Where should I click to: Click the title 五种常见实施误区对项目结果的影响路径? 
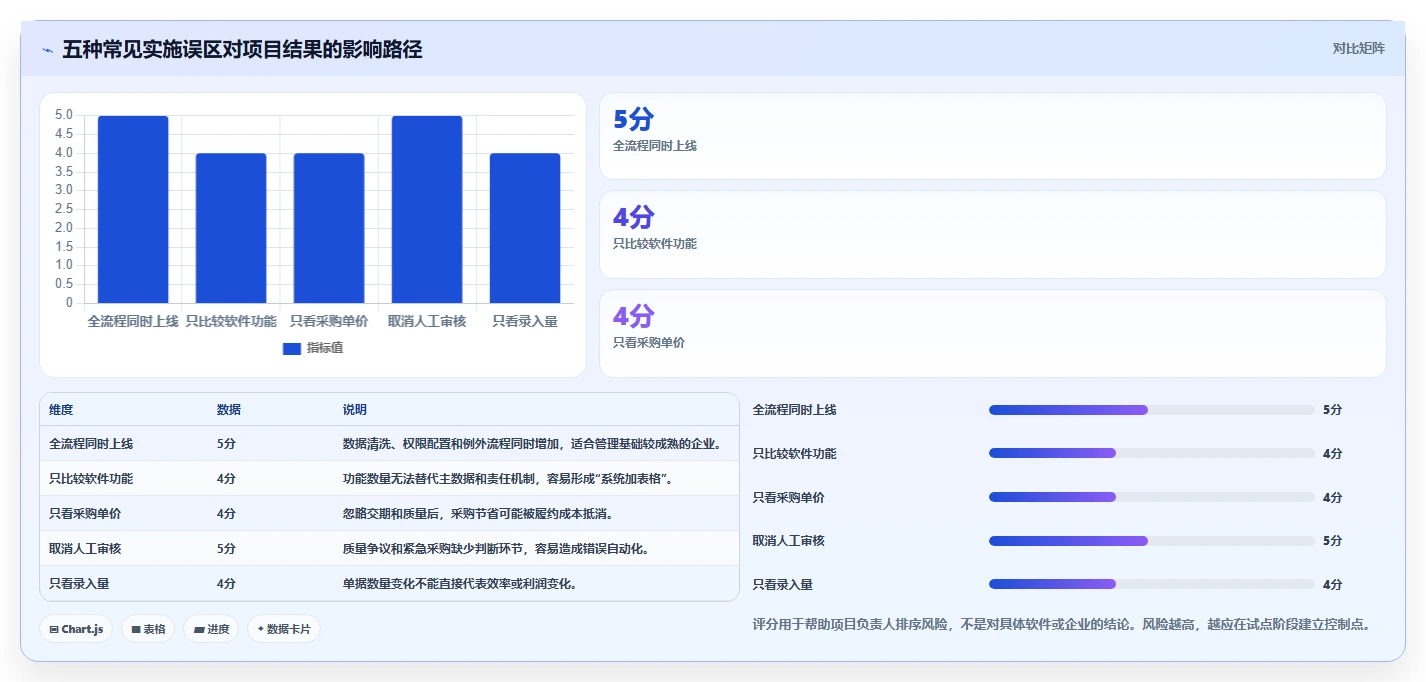[242, 50]
